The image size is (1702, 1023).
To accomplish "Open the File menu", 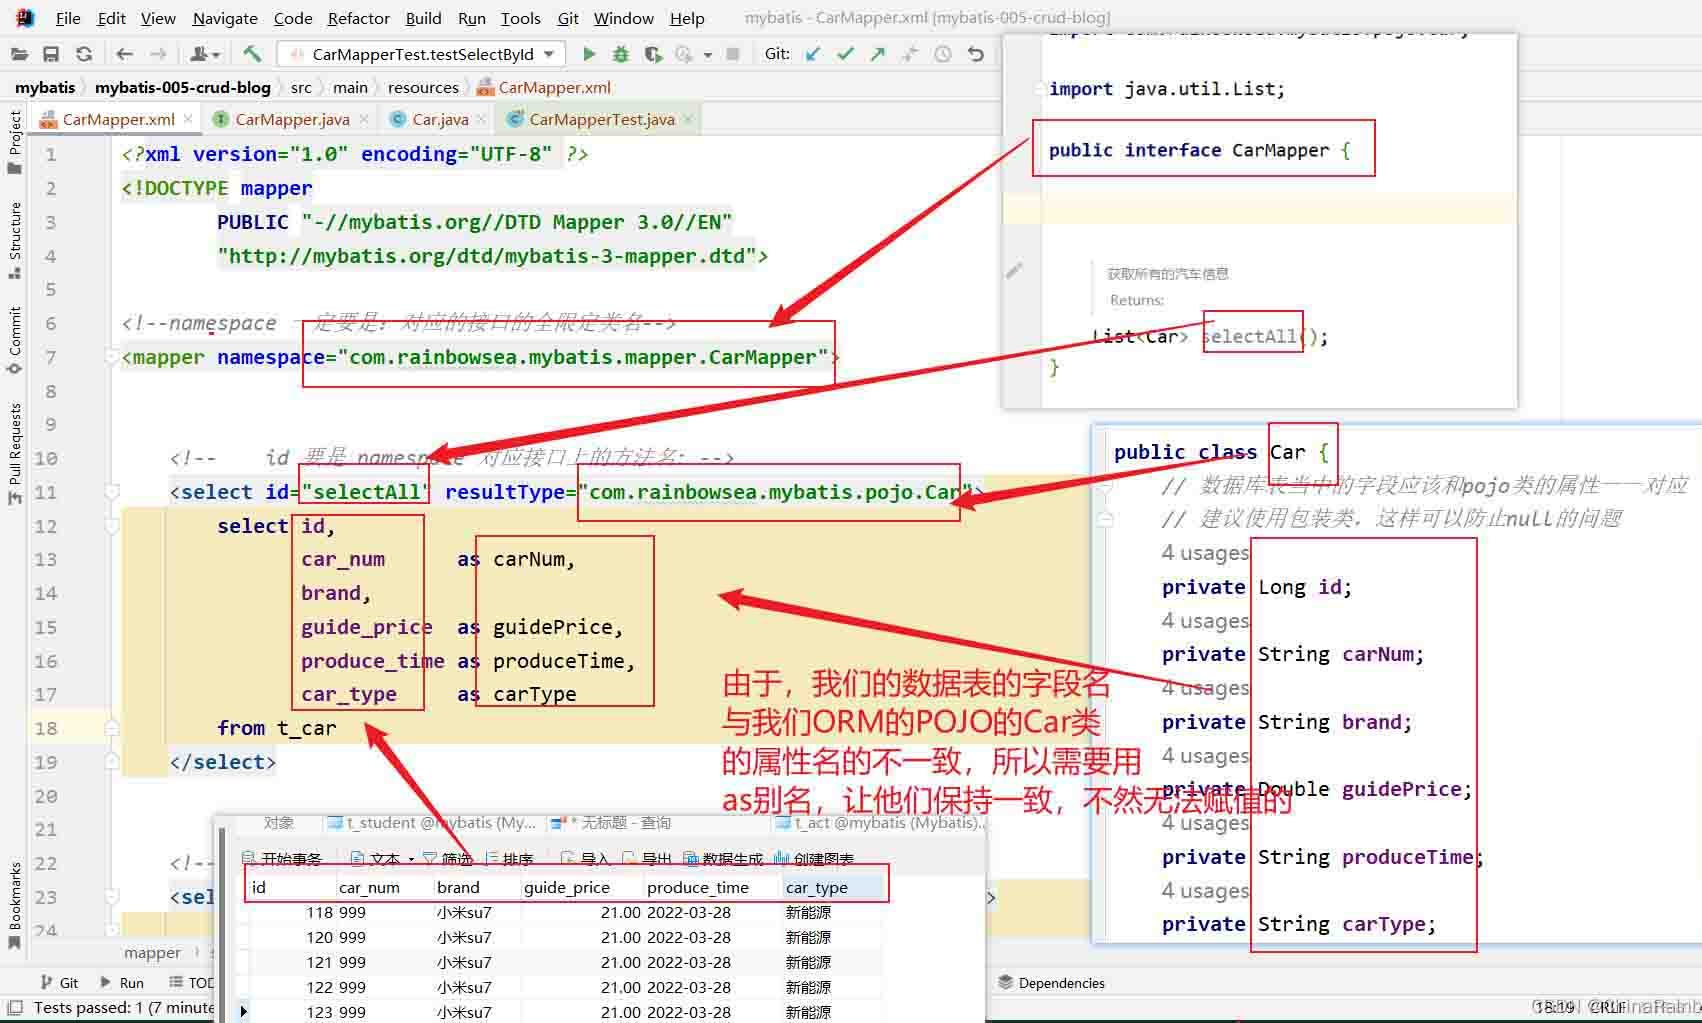I will coord(68,18).
